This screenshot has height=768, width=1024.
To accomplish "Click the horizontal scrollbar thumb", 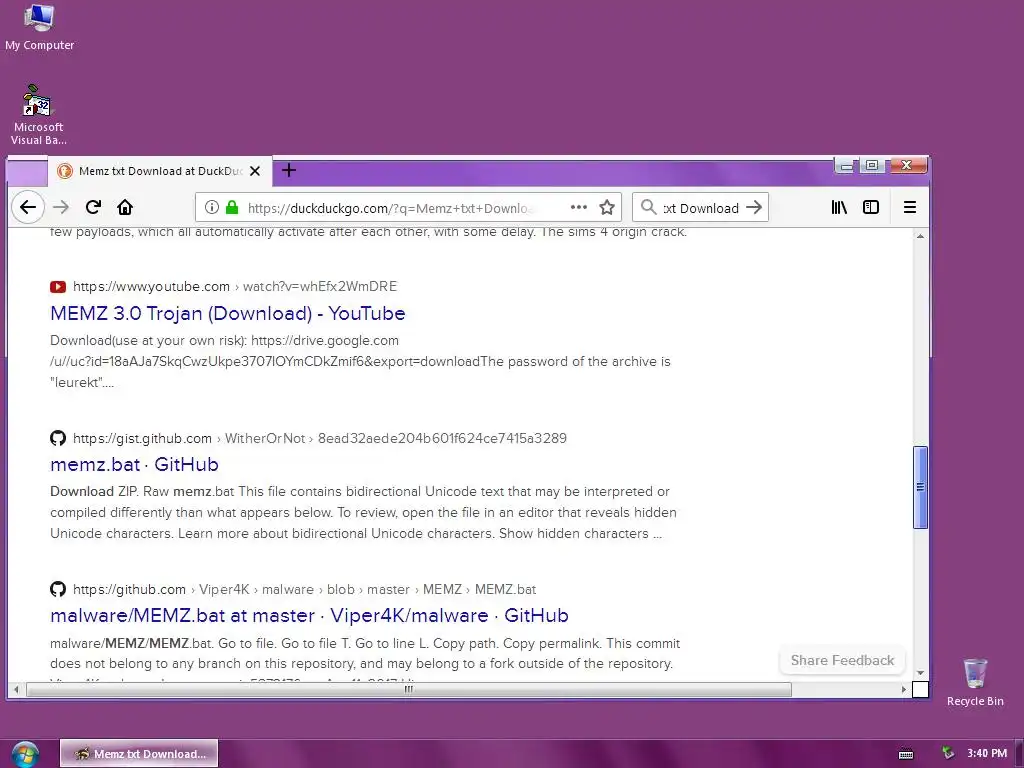I will (409, 689).
